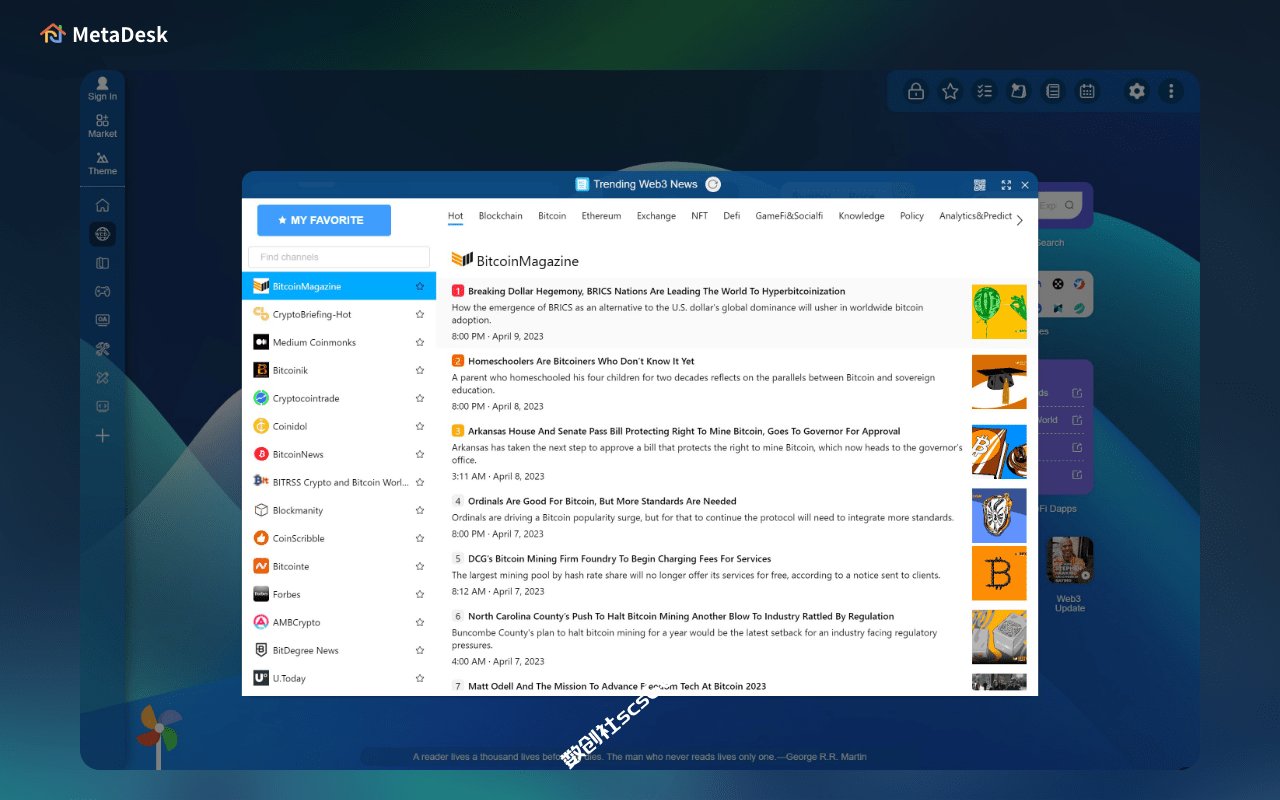The image size is (1280, 800).
Task: Open the book icon in sidebar
Action: click(102, 263)
